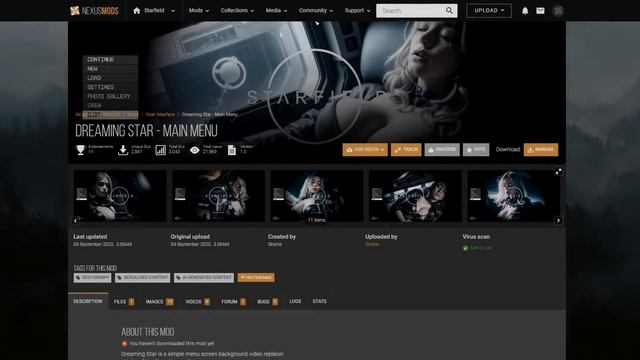Image resolution: width=640 pixels, height=360 pixels.
Task: Click the Unique DLs download icon
Action: [x=123, y=150]
